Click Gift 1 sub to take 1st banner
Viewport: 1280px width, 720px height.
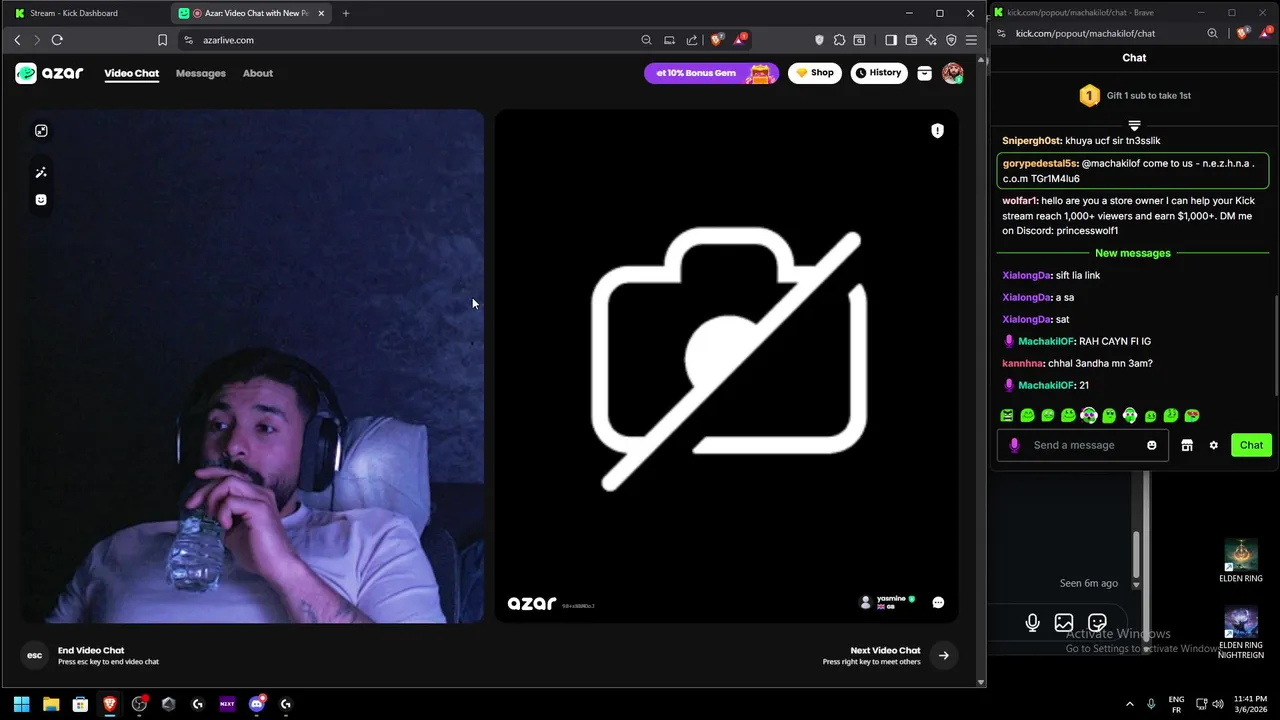point(1134,96)
